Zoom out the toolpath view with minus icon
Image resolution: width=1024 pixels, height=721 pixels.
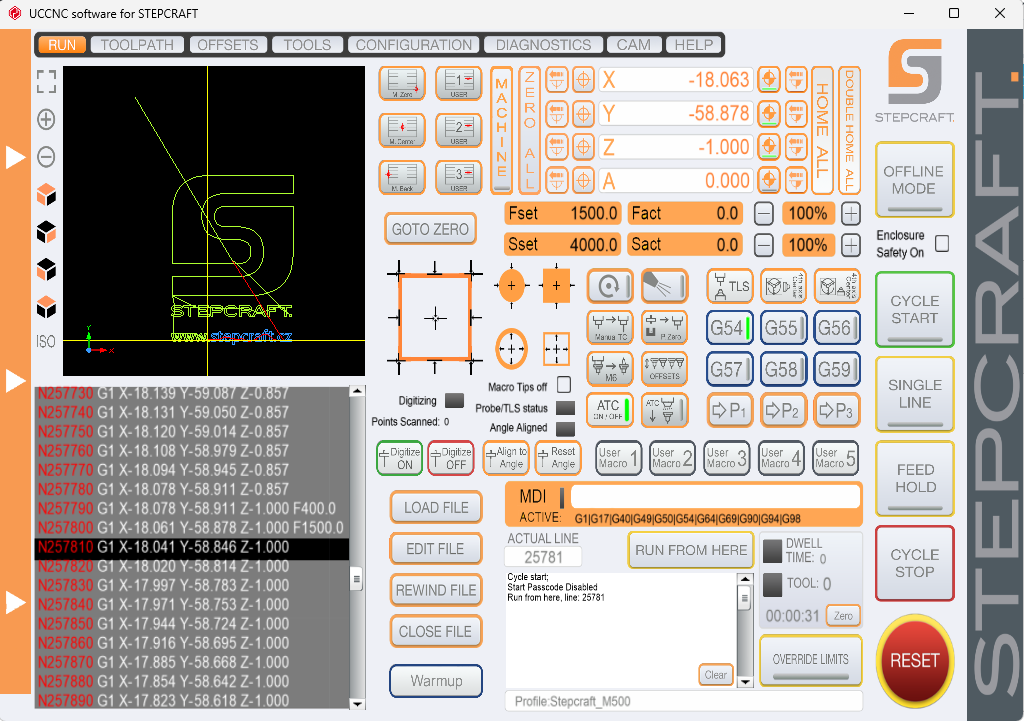tap(46, 157)
